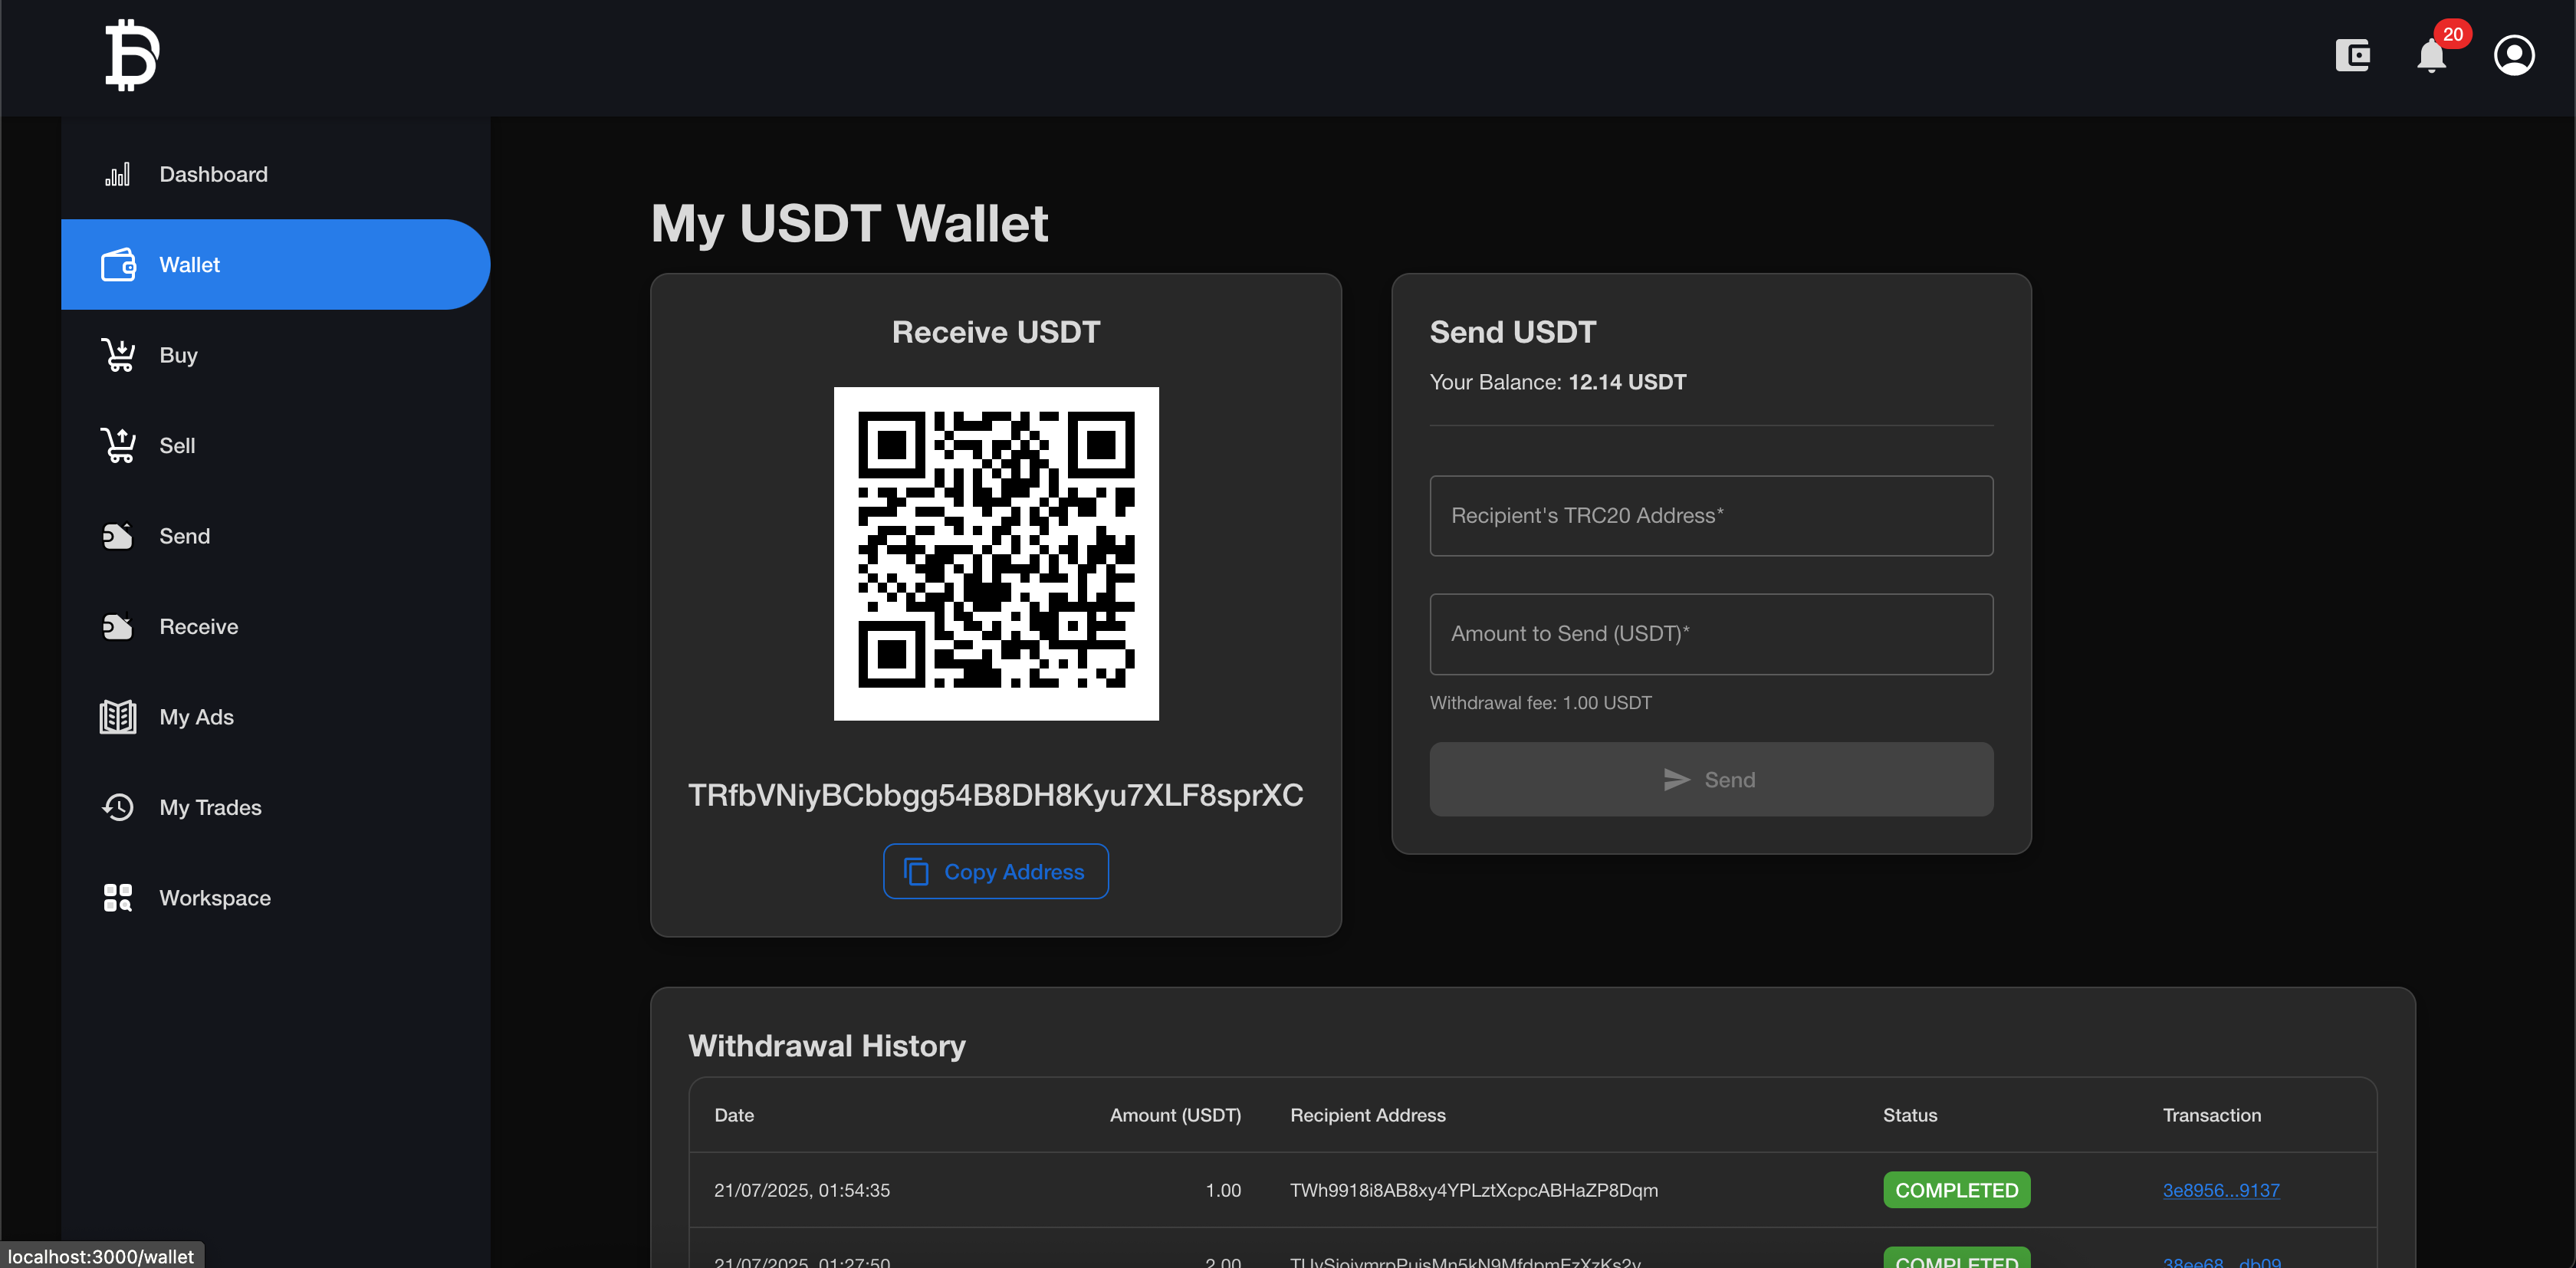Click the Buy cart icon

pos(118,355)
